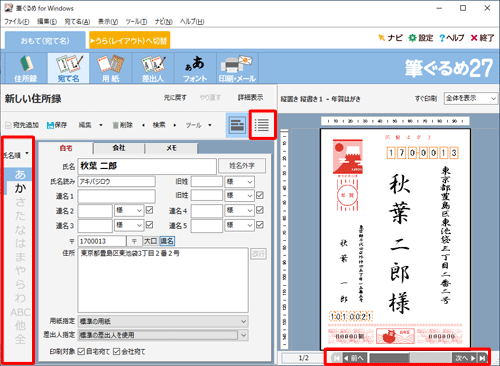Open the 宛て名 menu

pyautogui.click(x=77, y=22)
